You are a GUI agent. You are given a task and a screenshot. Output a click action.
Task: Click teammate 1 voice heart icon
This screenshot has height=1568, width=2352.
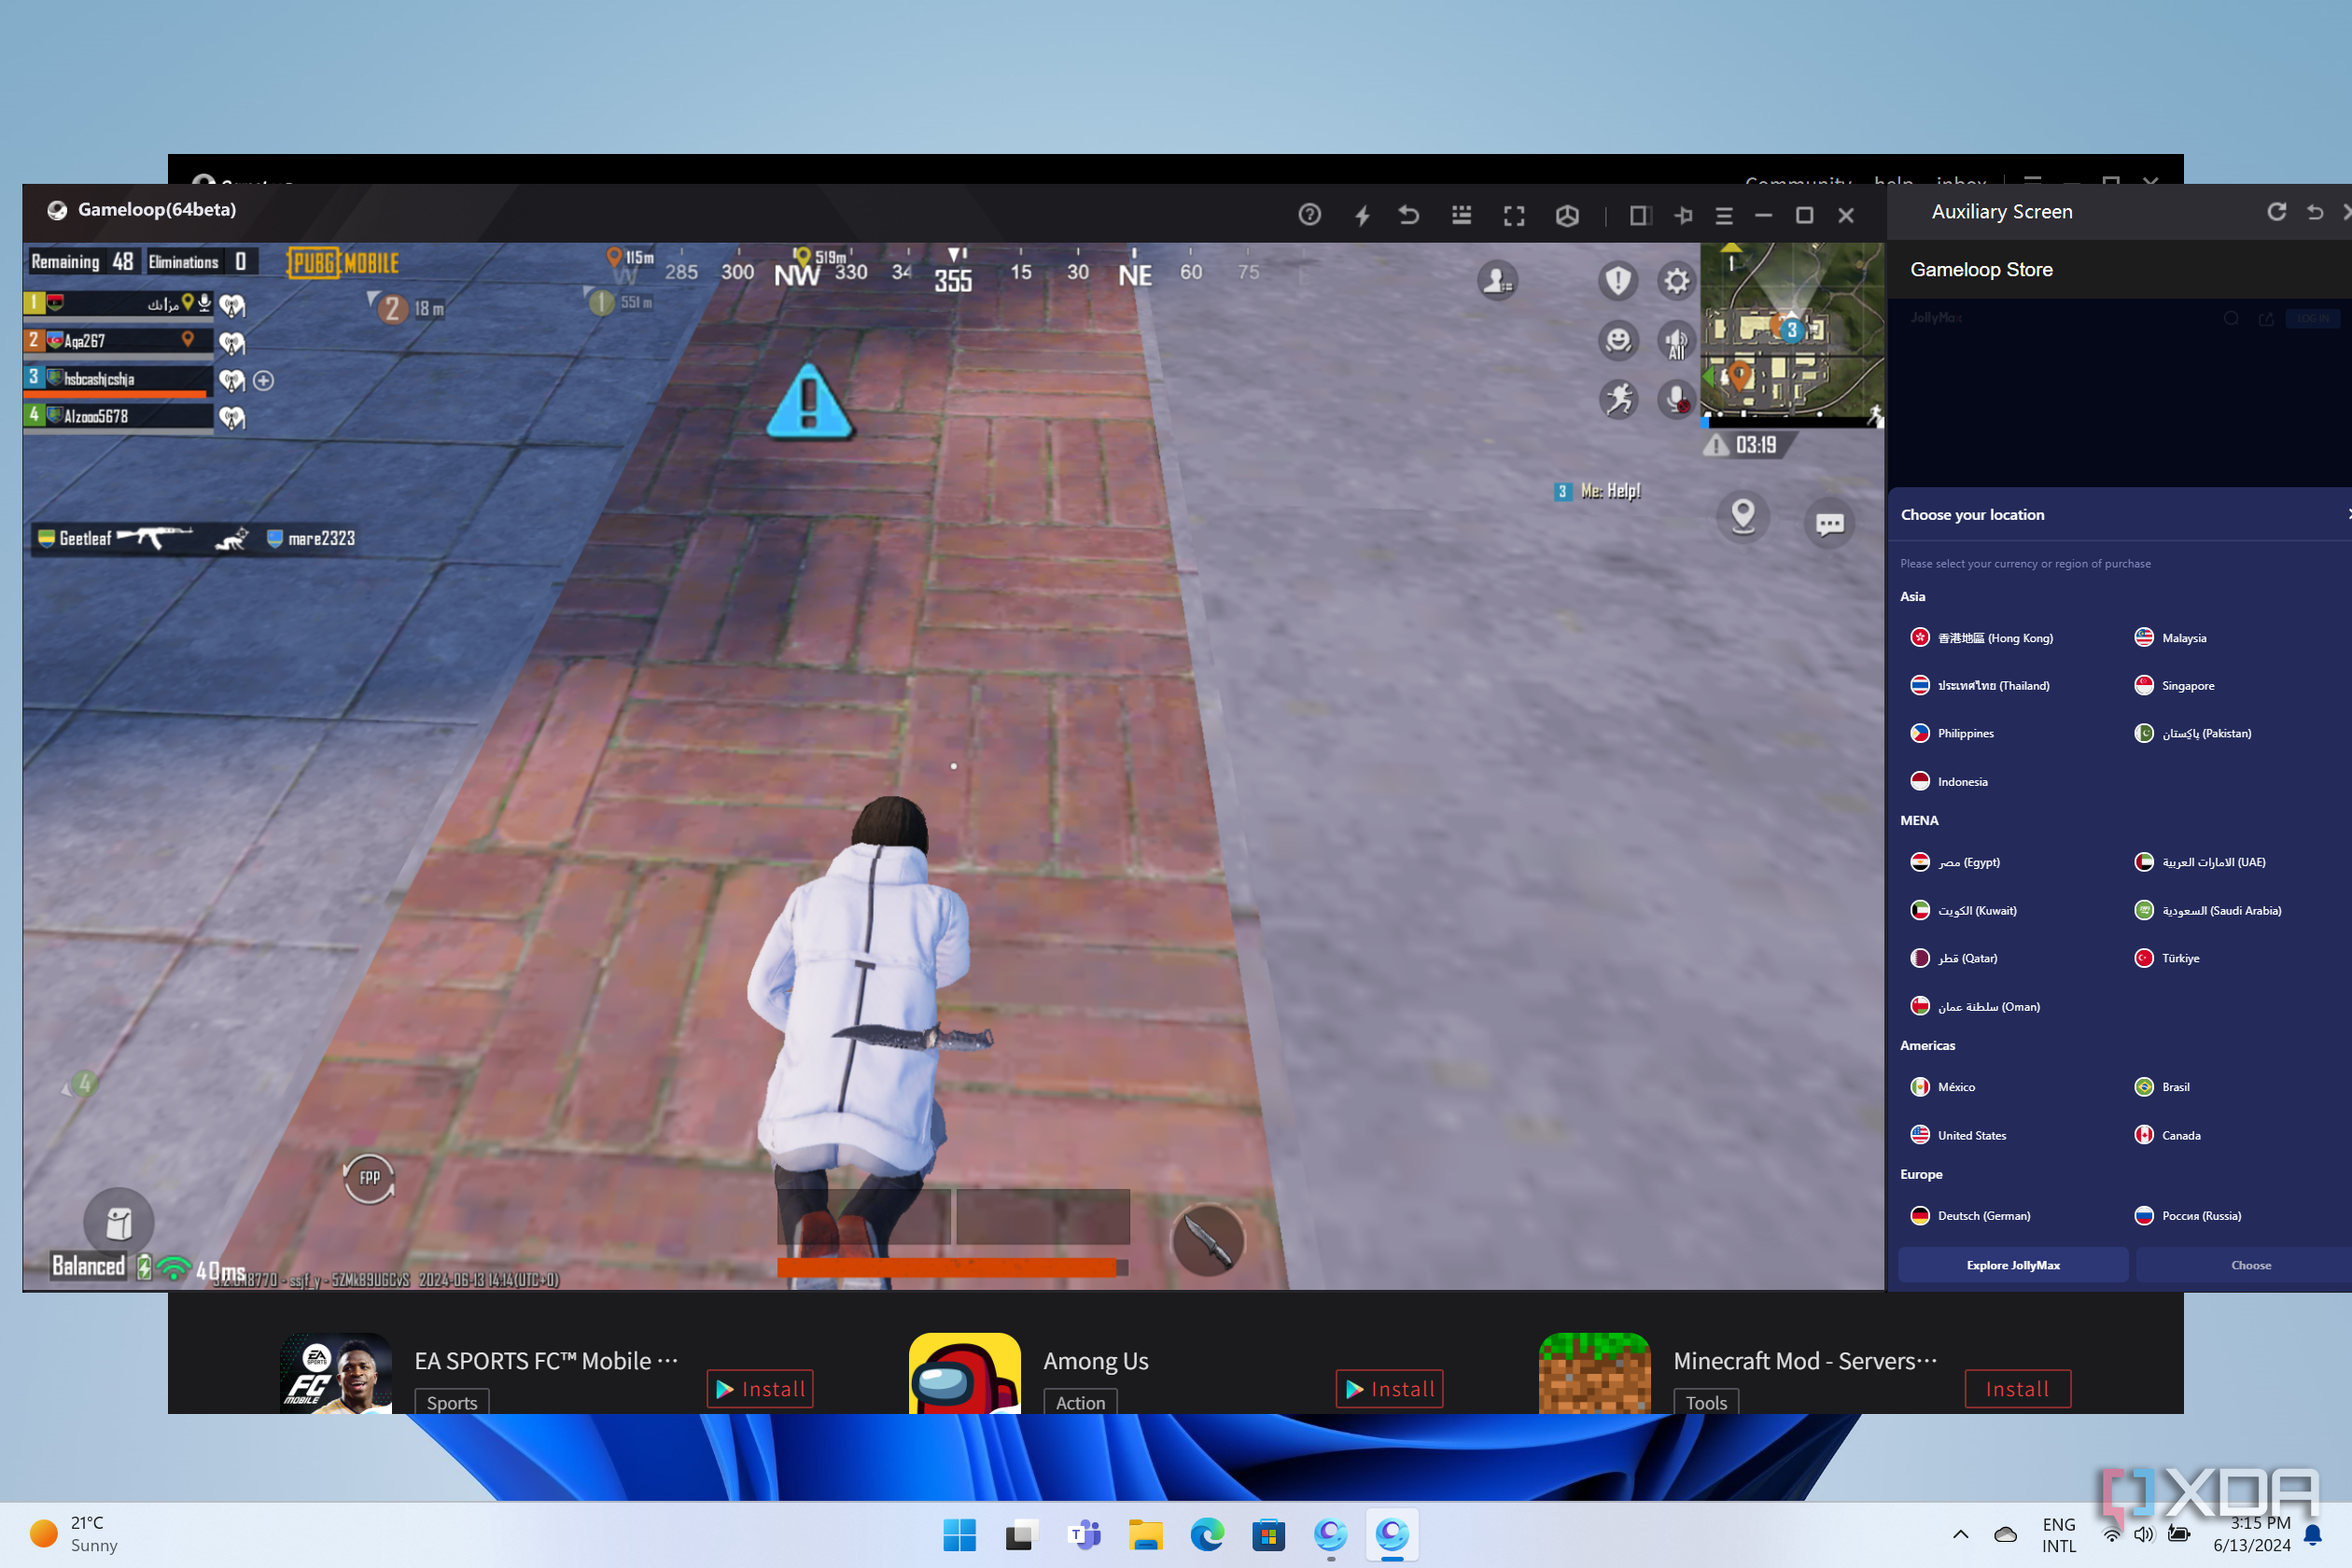click(232, 305)
